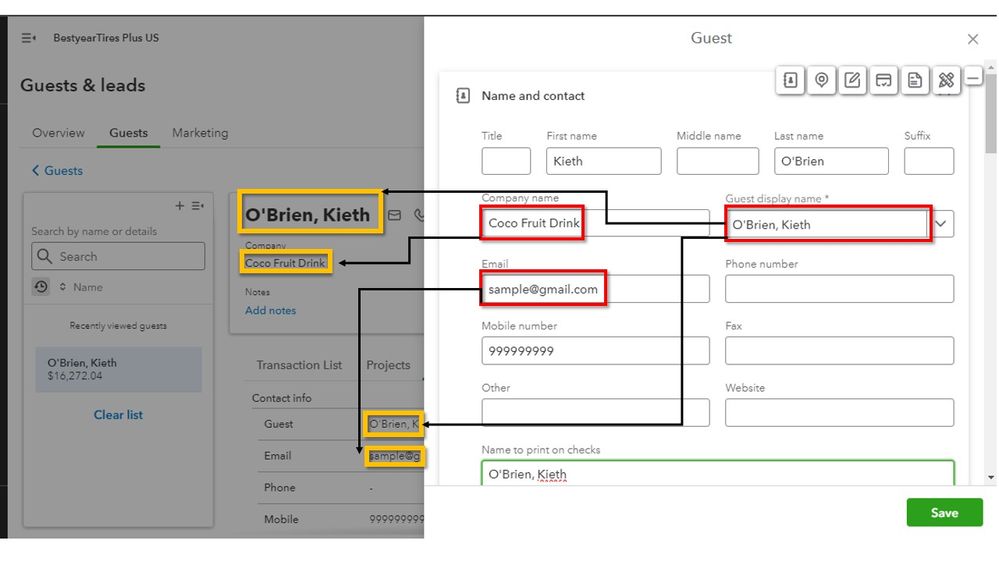
Task: Click into the Fax field
Action: tap(839, 350)
